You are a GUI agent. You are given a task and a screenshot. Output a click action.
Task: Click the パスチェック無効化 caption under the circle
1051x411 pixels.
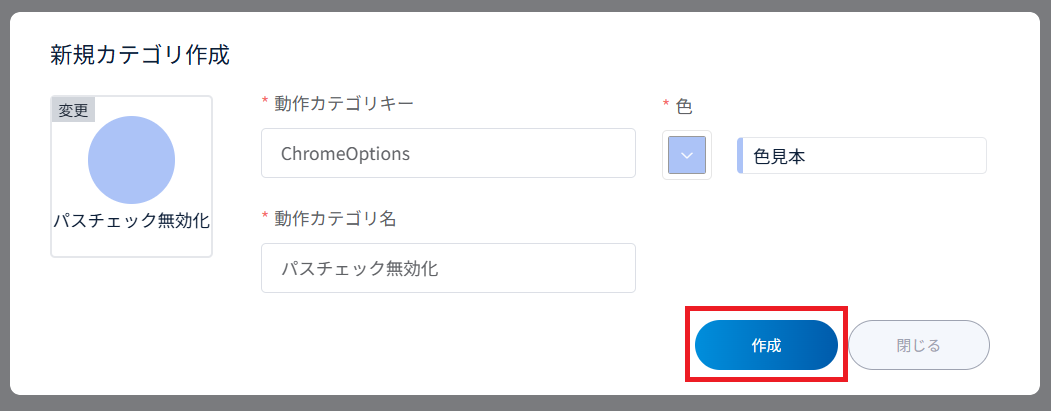(131, 220)
